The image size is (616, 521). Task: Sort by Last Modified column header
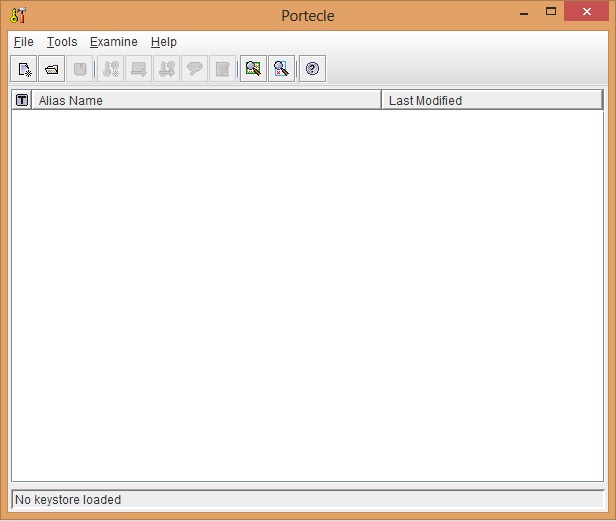[x=492, y=100]
